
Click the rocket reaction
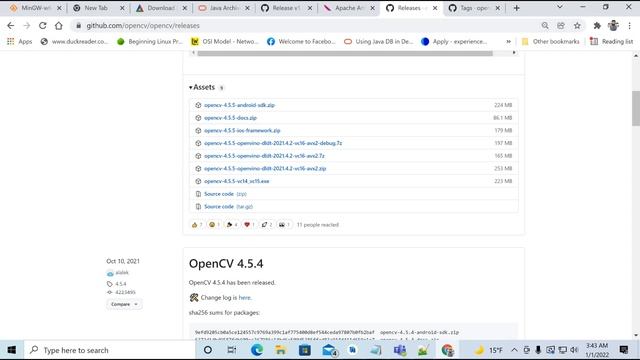click(x=267, y=225)
